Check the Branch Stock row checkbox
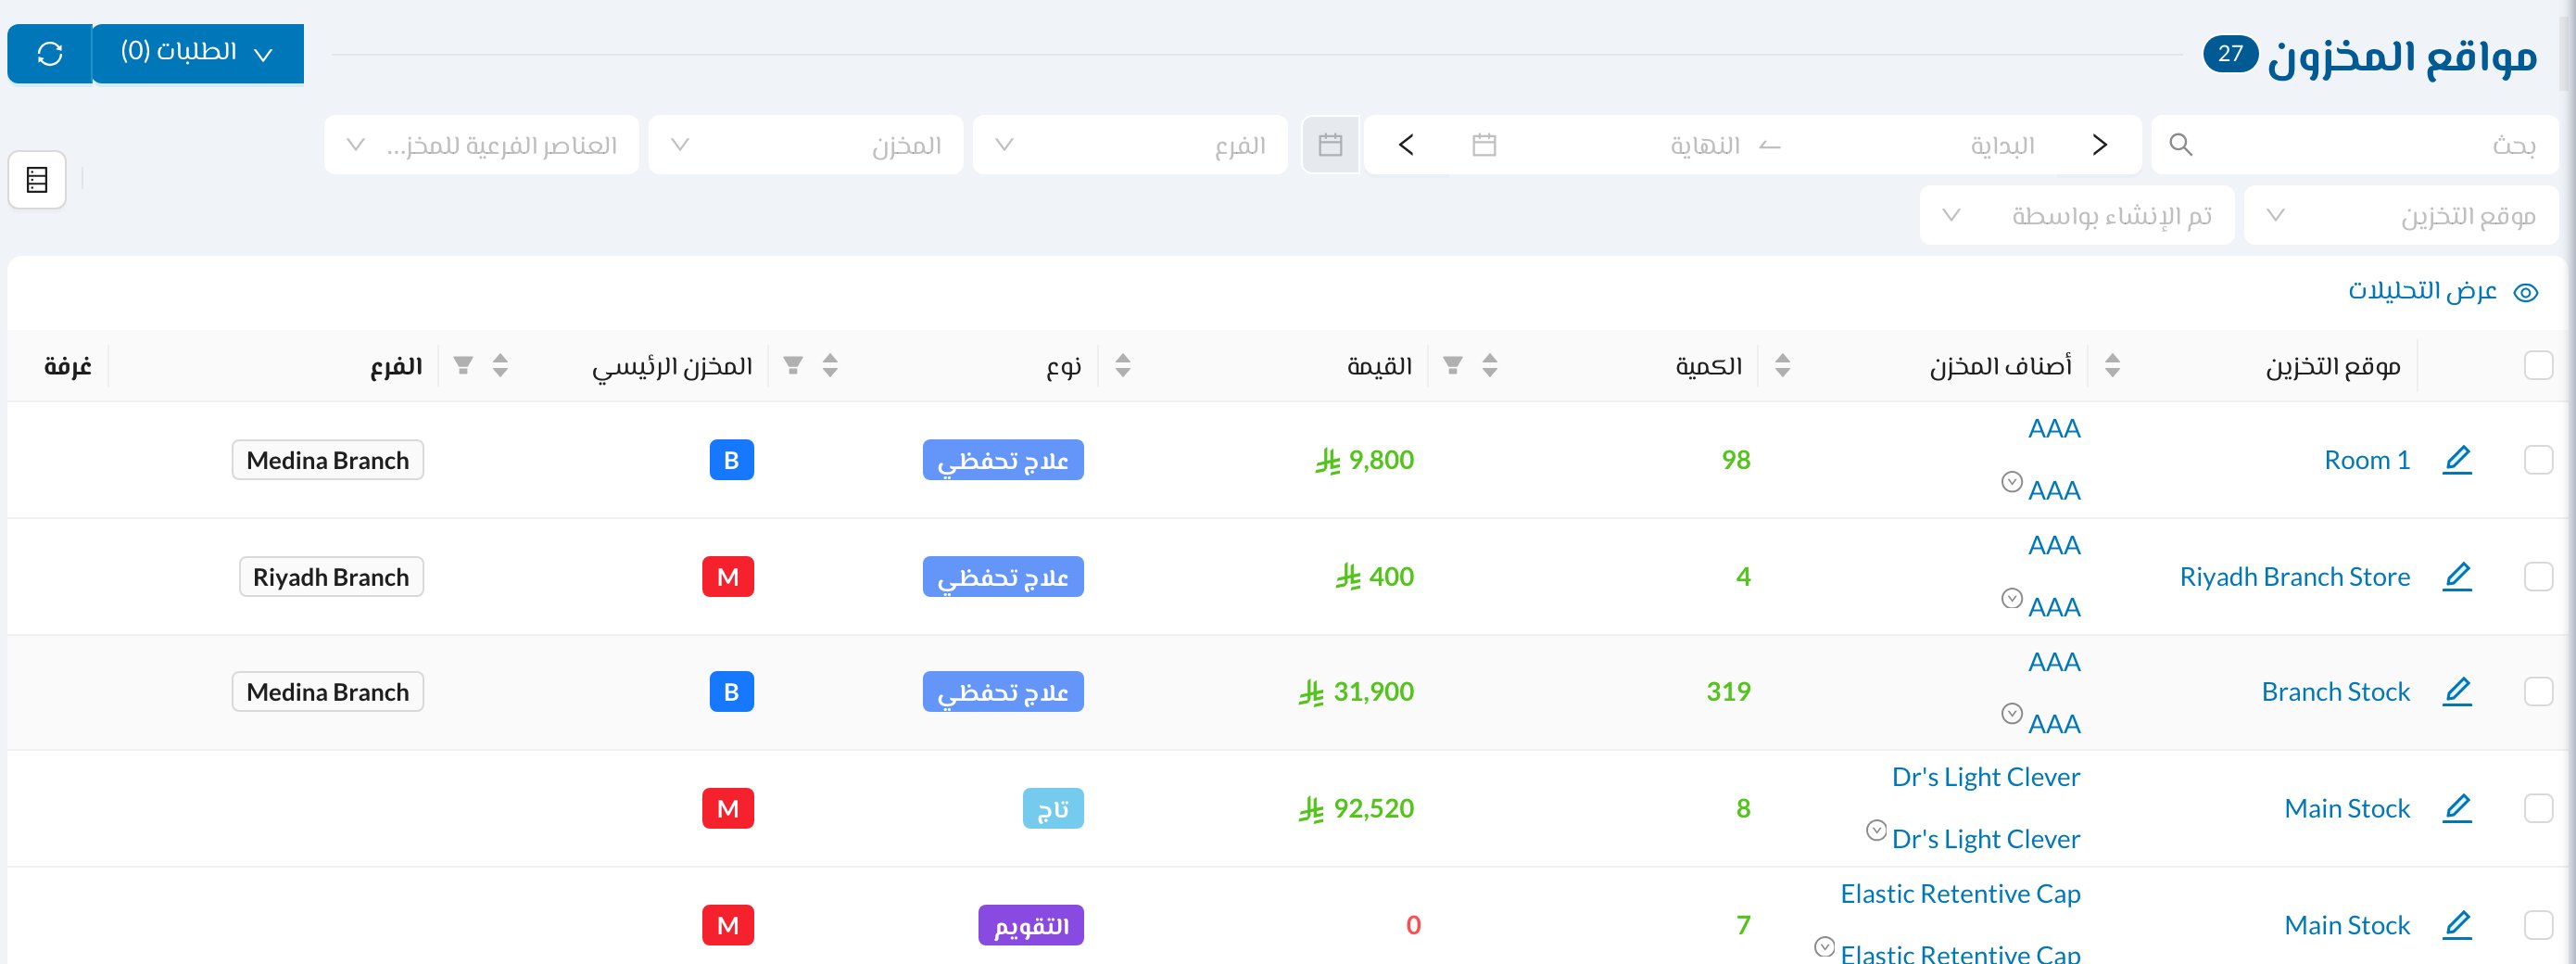The width and height of the screenshot is (2576, 964). tap(2538, 692)
